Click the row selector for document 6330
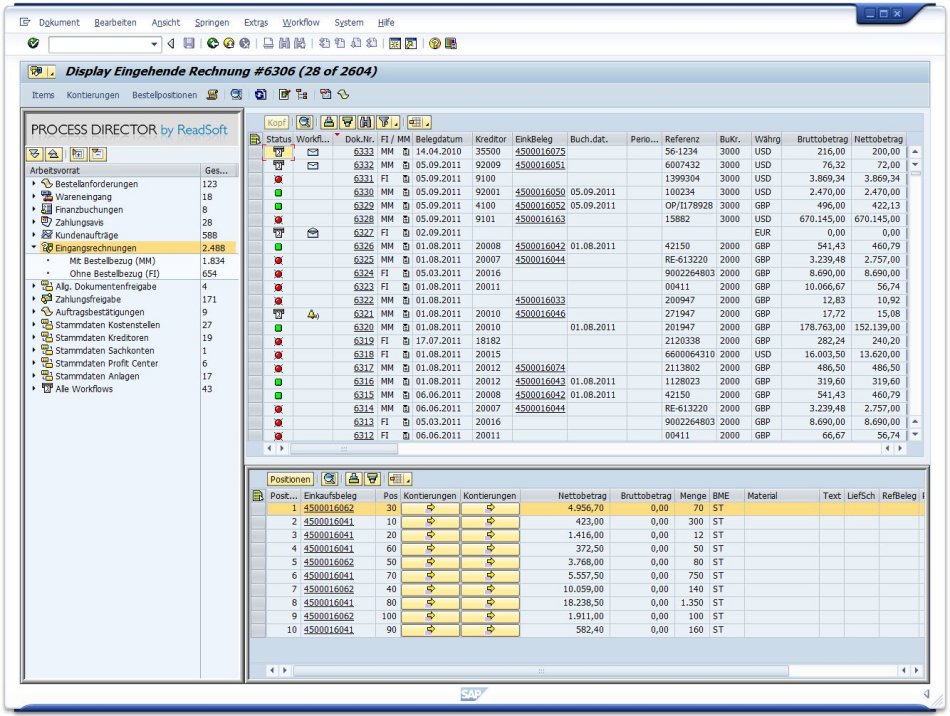This screenshot has height=716, width=950. click(256, 193)
